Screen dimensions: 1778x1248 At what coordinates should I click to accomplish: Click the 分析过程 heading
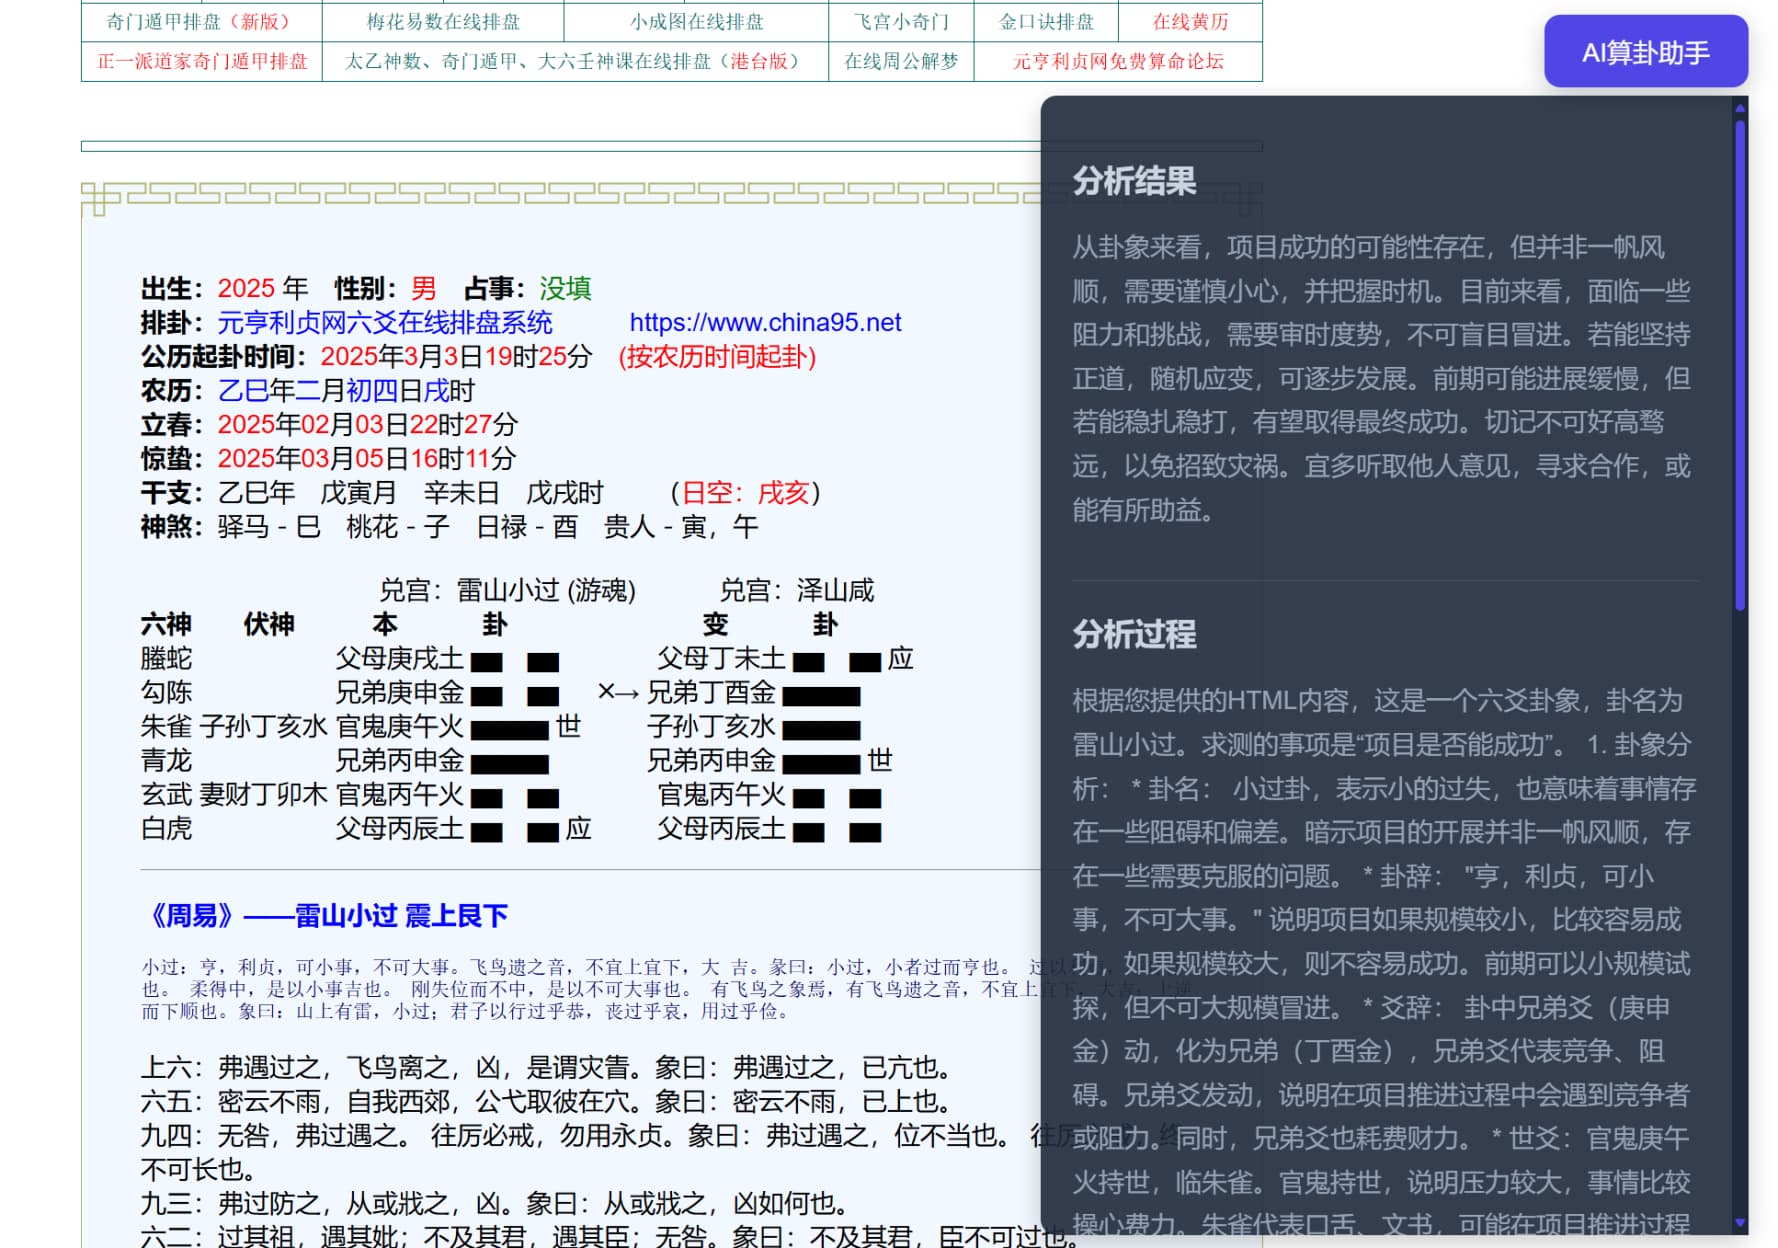(1134, 634)
